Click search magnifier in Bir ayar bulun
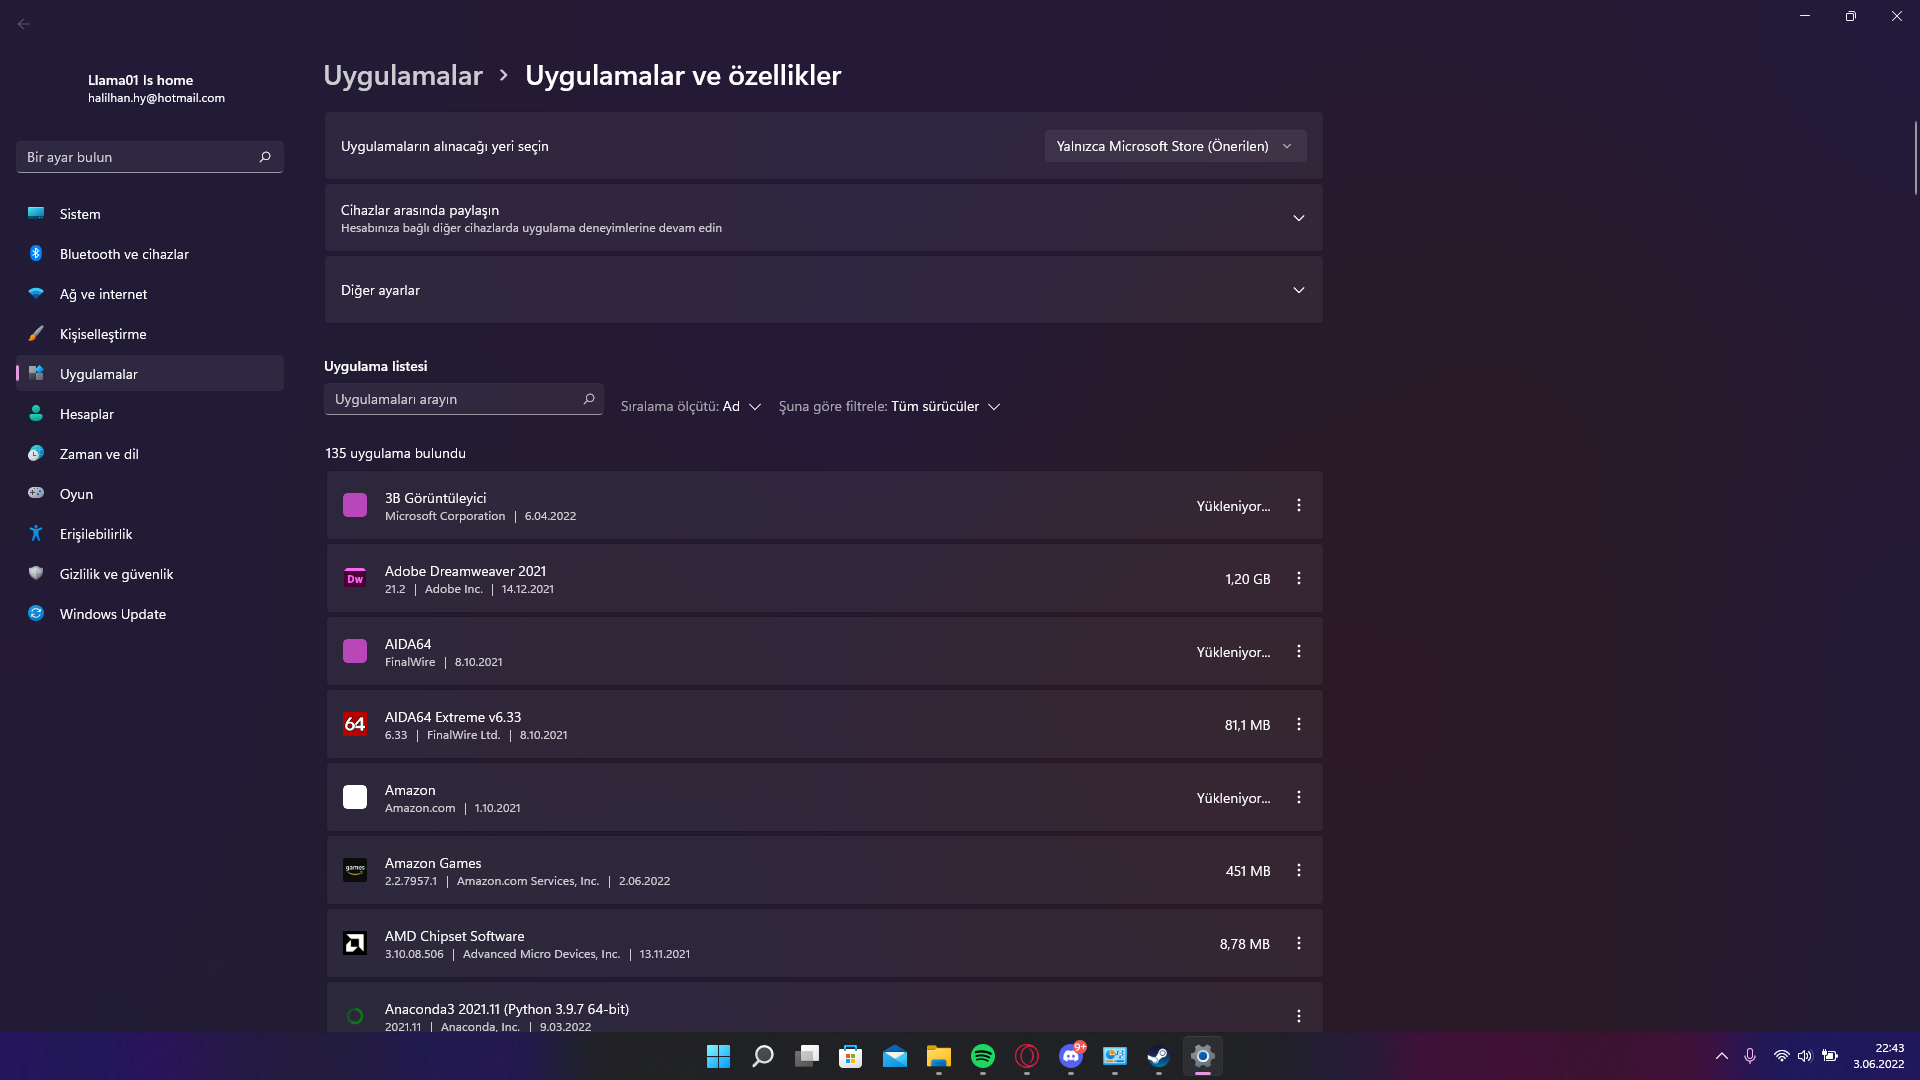The height and width of the screenshot is (1080, 1920). coord(265,157)
